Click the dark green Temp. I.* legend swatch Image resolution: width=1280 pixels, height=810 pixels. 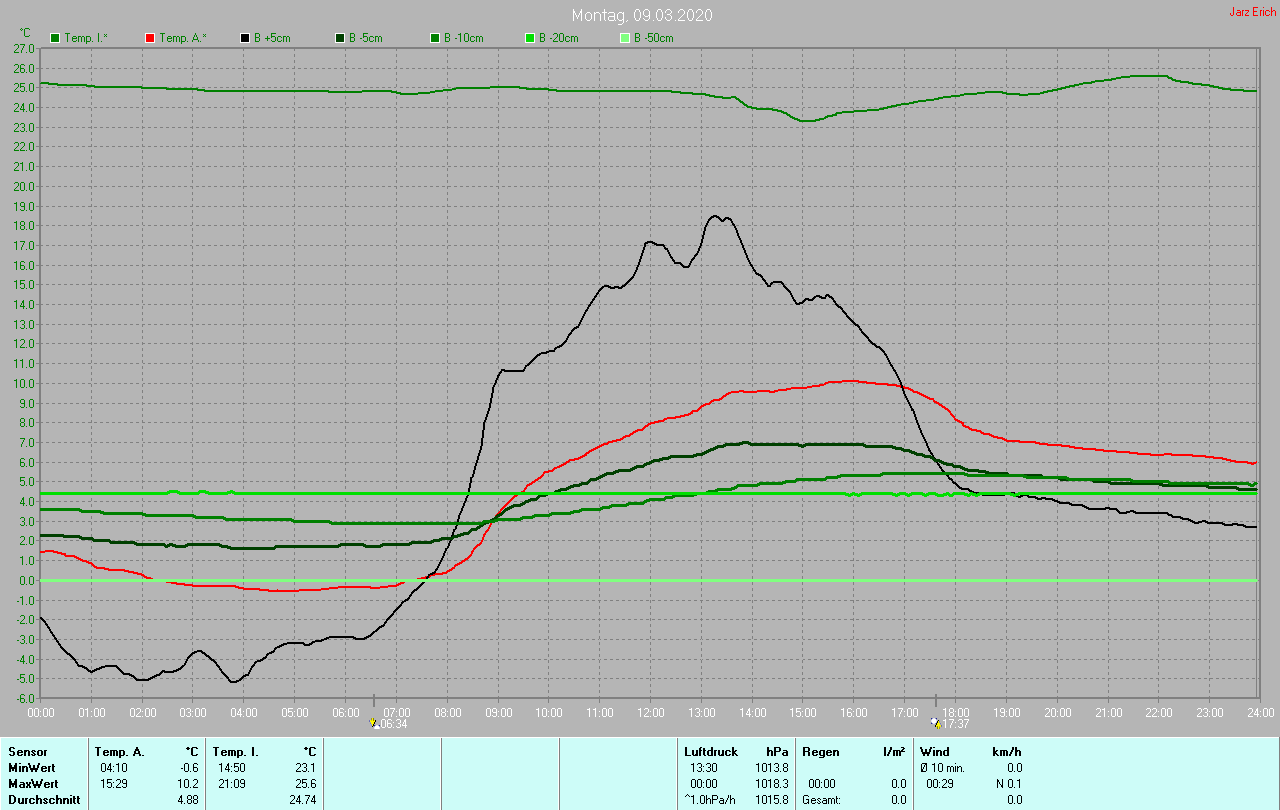(55, 38)
